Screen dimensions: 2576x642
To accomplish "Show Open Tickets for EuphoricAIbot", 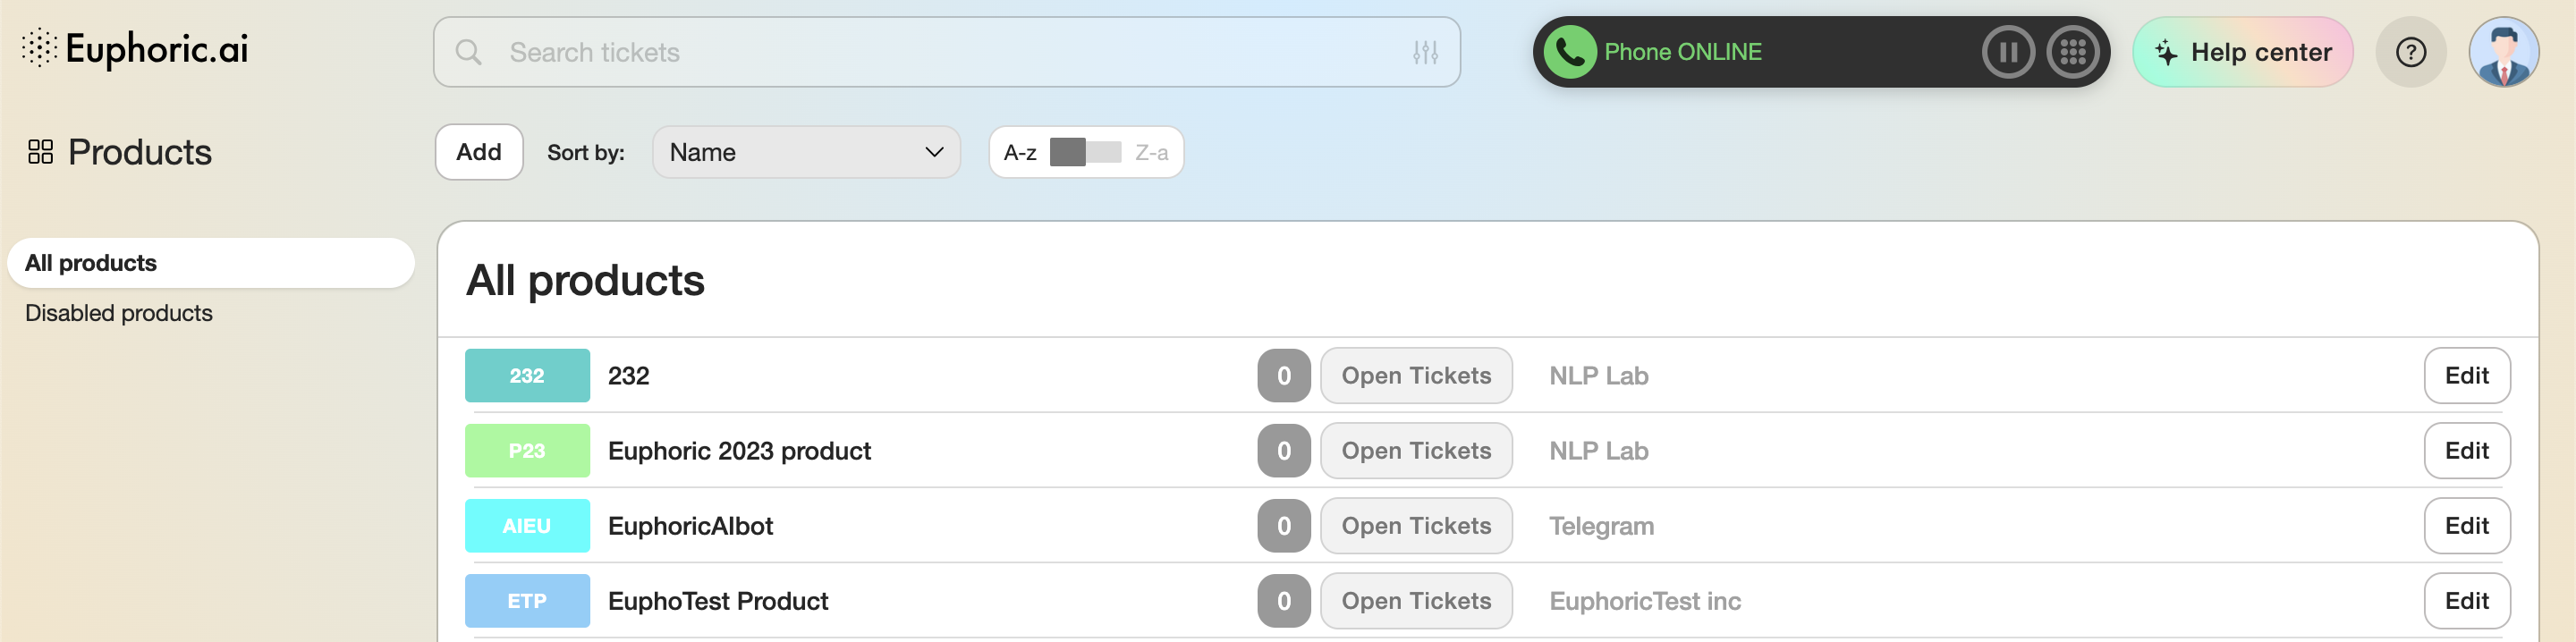I will pos(1415,526).
